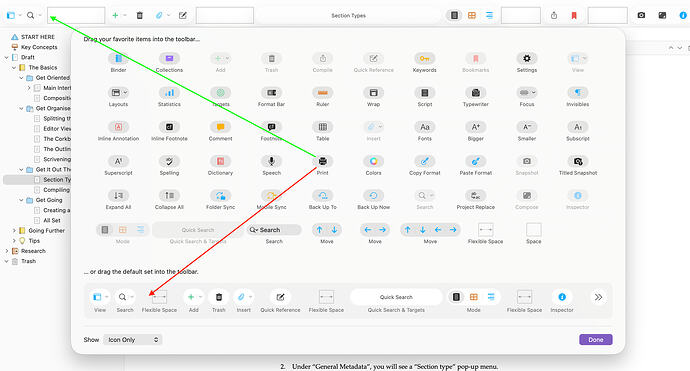This screenshot has width=690, height=371.
Task: Select the Fonts Aa icon
Action: (x=424, y=127)
